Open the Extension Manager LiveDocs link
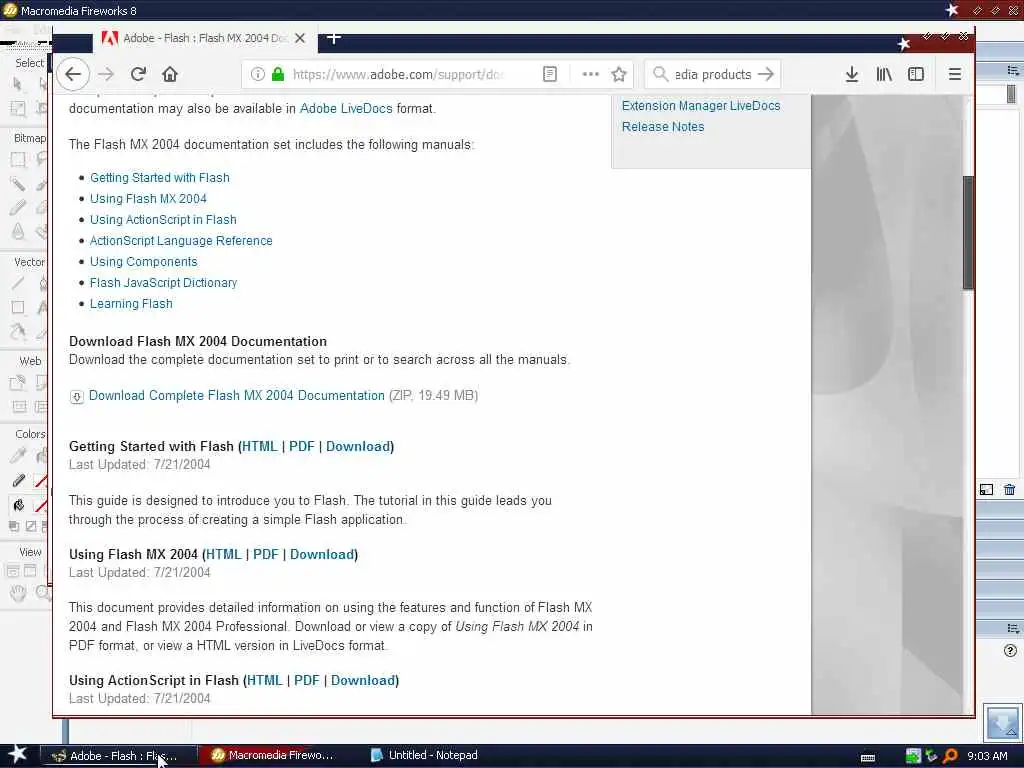The width and height of the screenshot is (1024, 768). [701, 106]
